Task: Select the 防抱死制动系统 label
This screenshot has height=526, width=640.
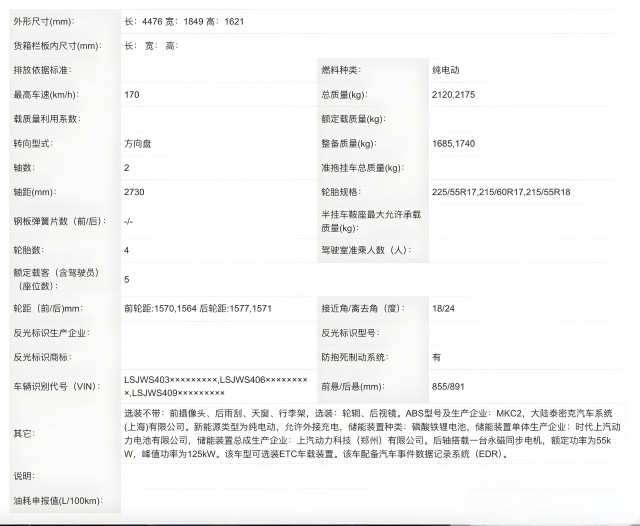Action: tap(355, 357)
